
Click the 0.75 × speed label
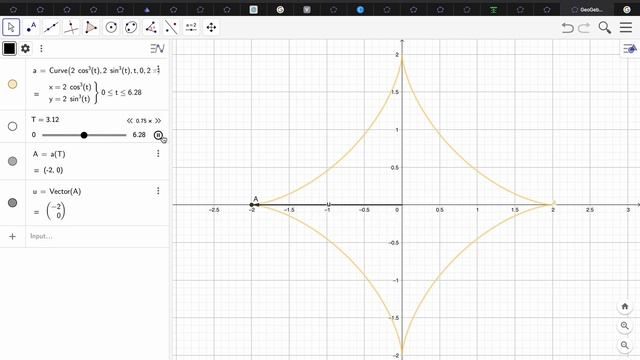[x=144, y=121]
